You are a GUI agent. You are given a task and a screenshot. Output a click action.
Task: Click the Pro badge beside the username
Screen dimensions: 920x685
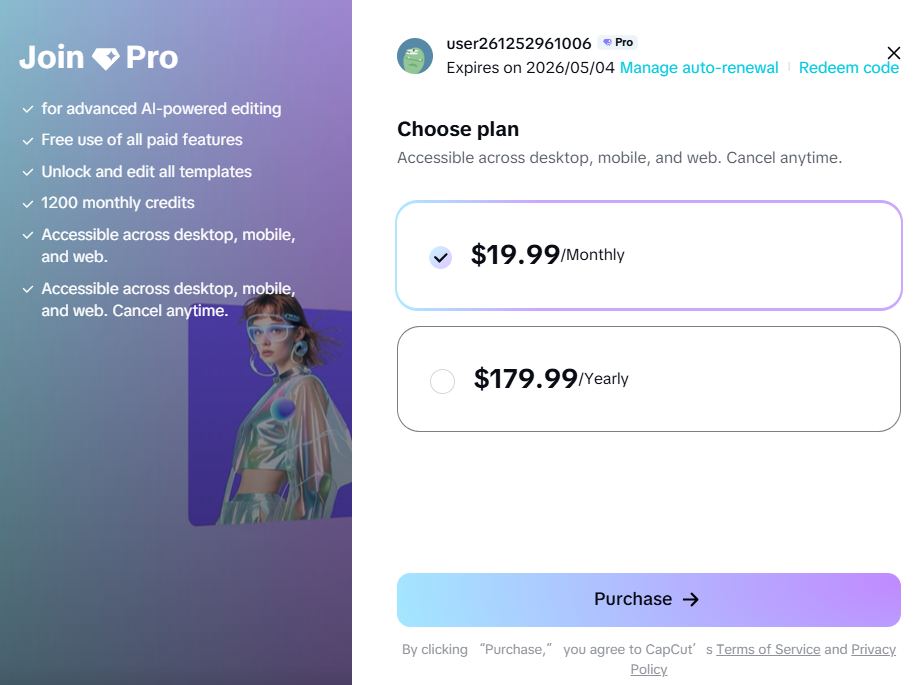618,43
